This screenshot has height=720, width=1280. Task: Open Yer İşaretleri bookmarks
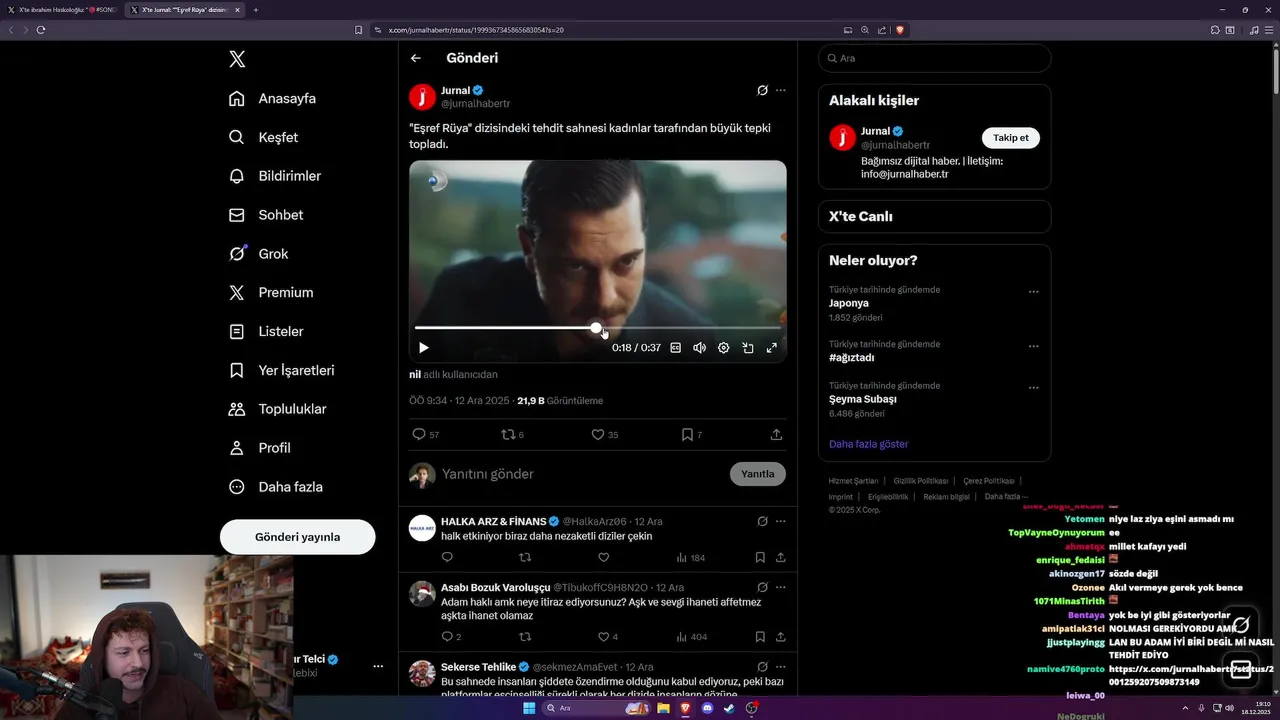click(x=281, y=370)
